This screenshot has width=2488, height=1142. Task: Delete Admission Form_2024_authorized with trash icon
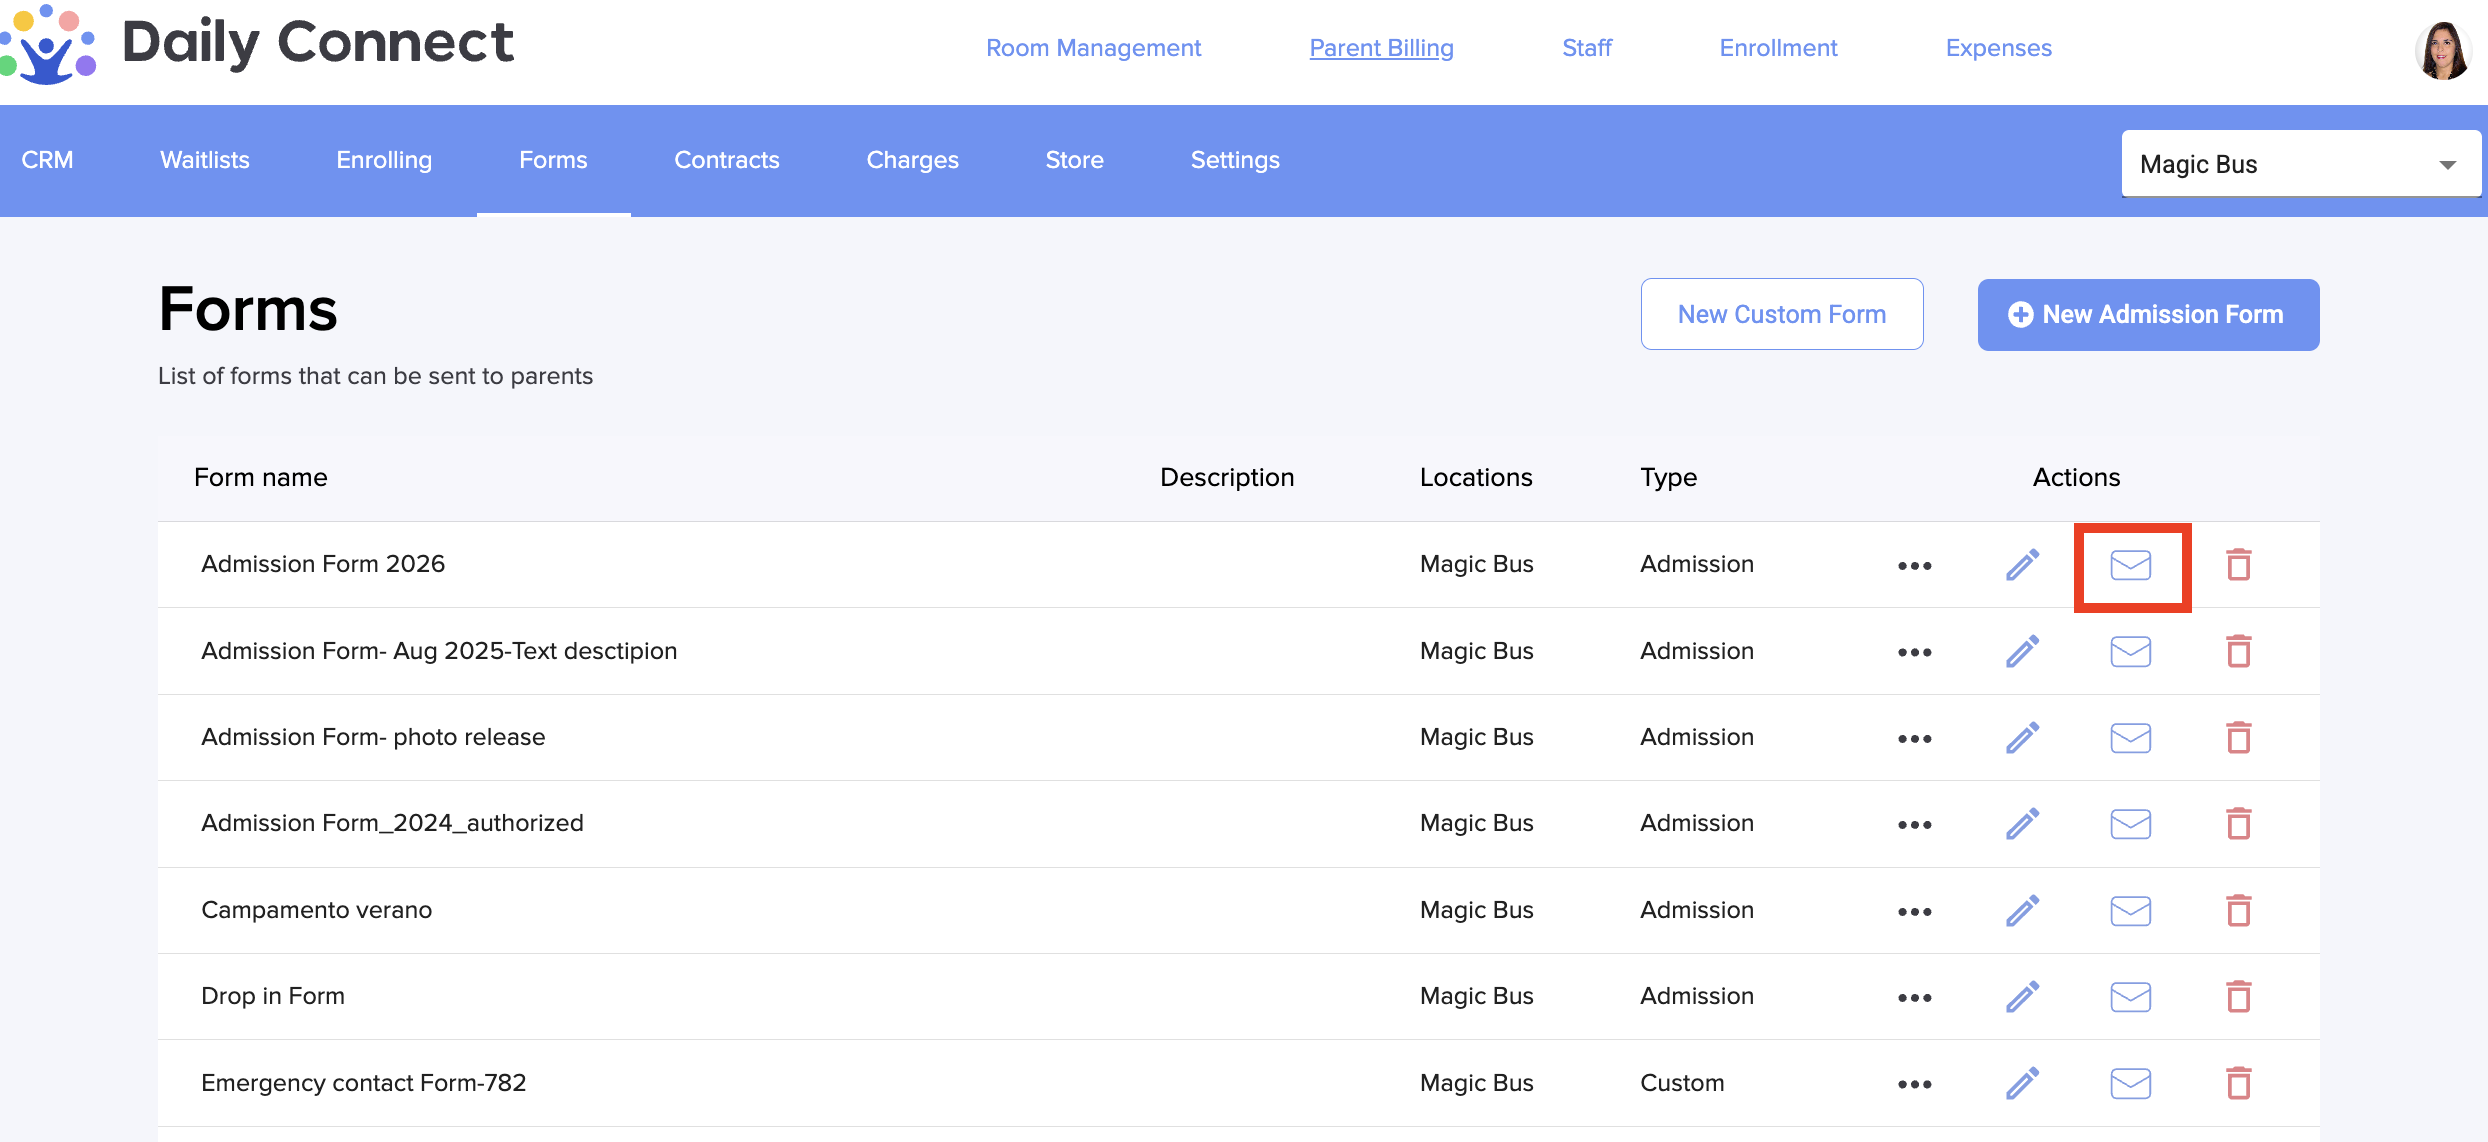[x=2238, y=824]
